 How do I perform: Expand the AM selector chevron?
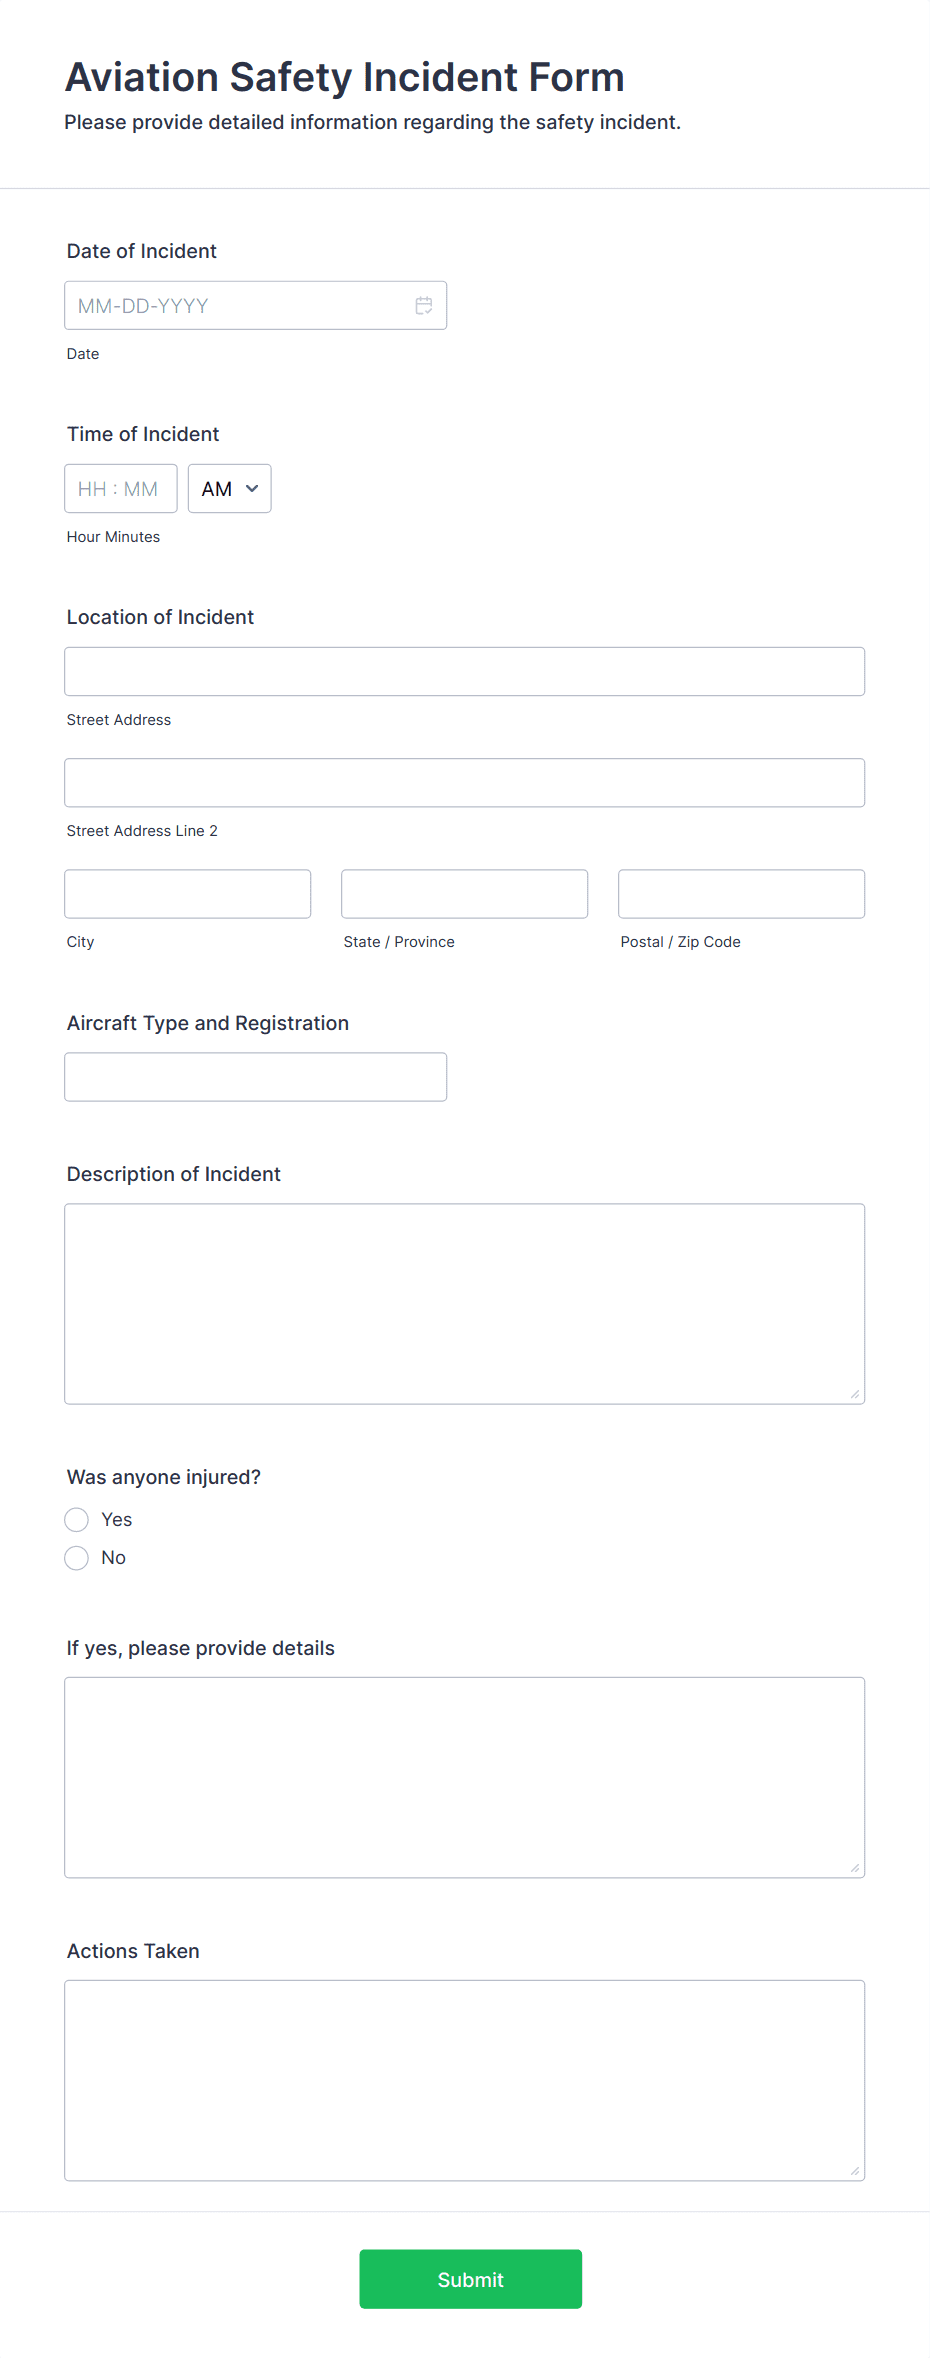click(250, 489)
